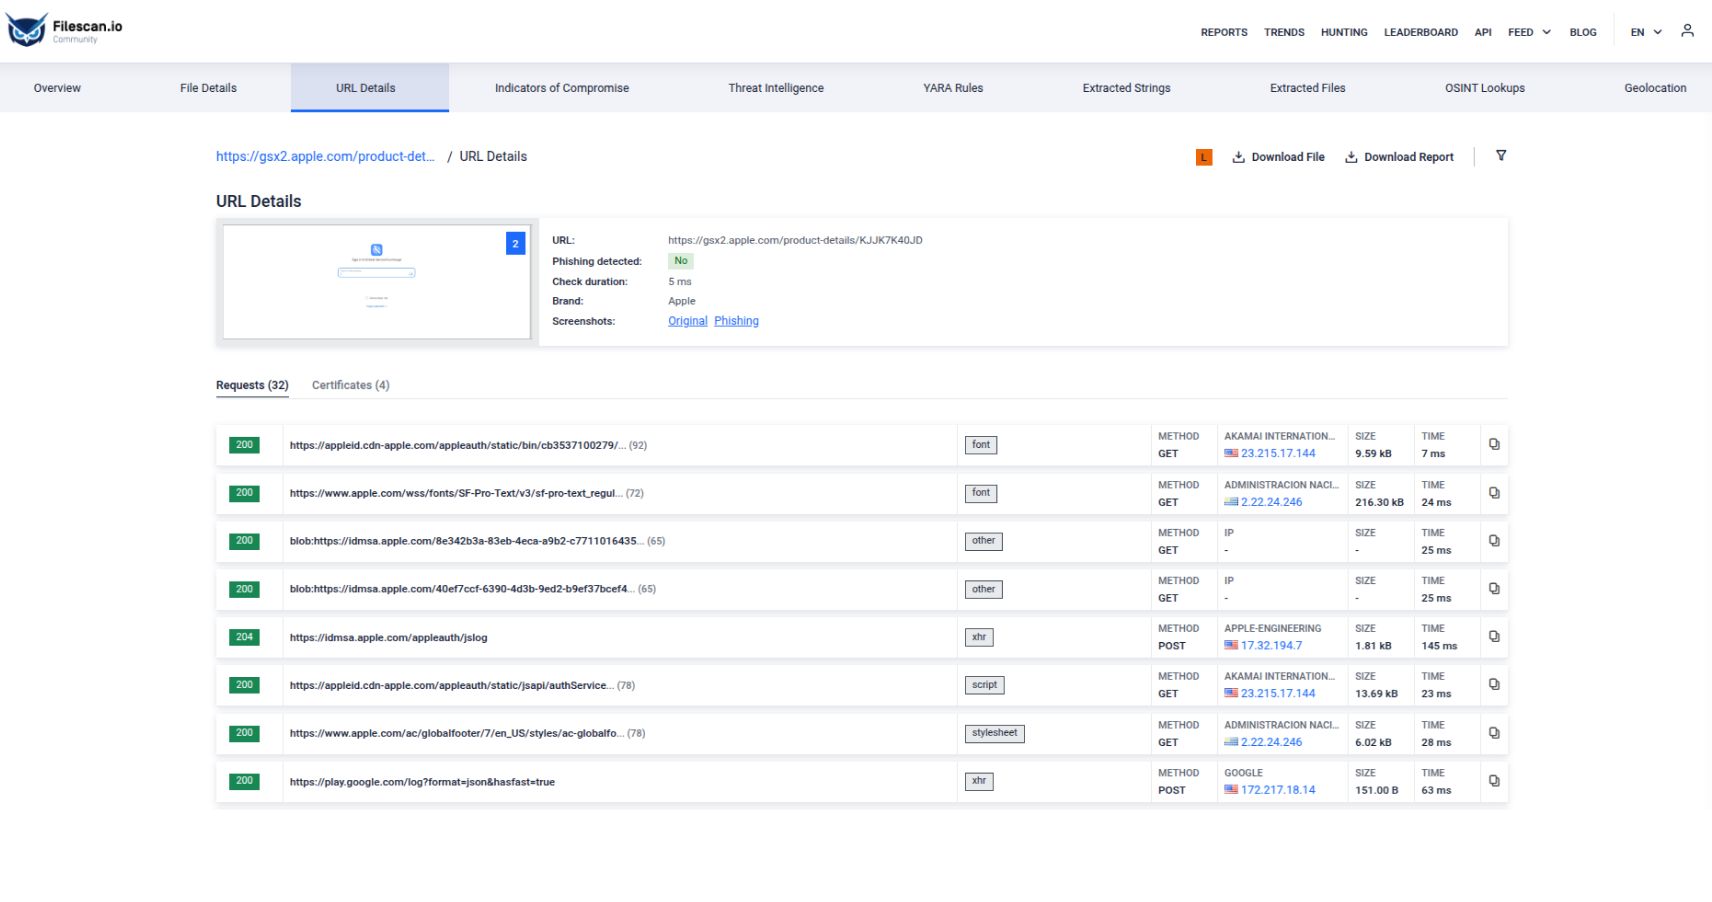Open the EN language selector

coord(1643,32)
